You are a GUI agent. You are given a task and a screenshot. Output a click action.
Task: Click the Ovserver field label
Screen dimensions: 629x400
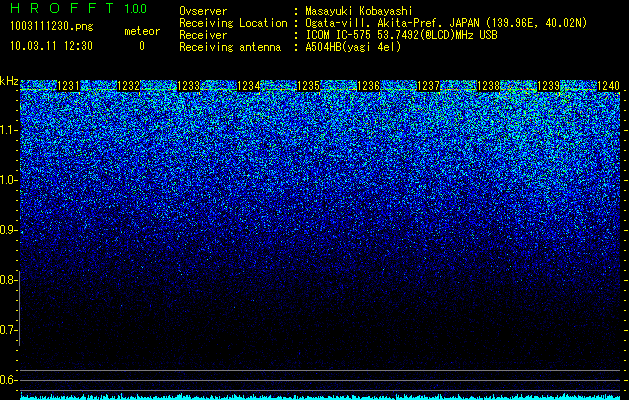click(x=203, y=11)
